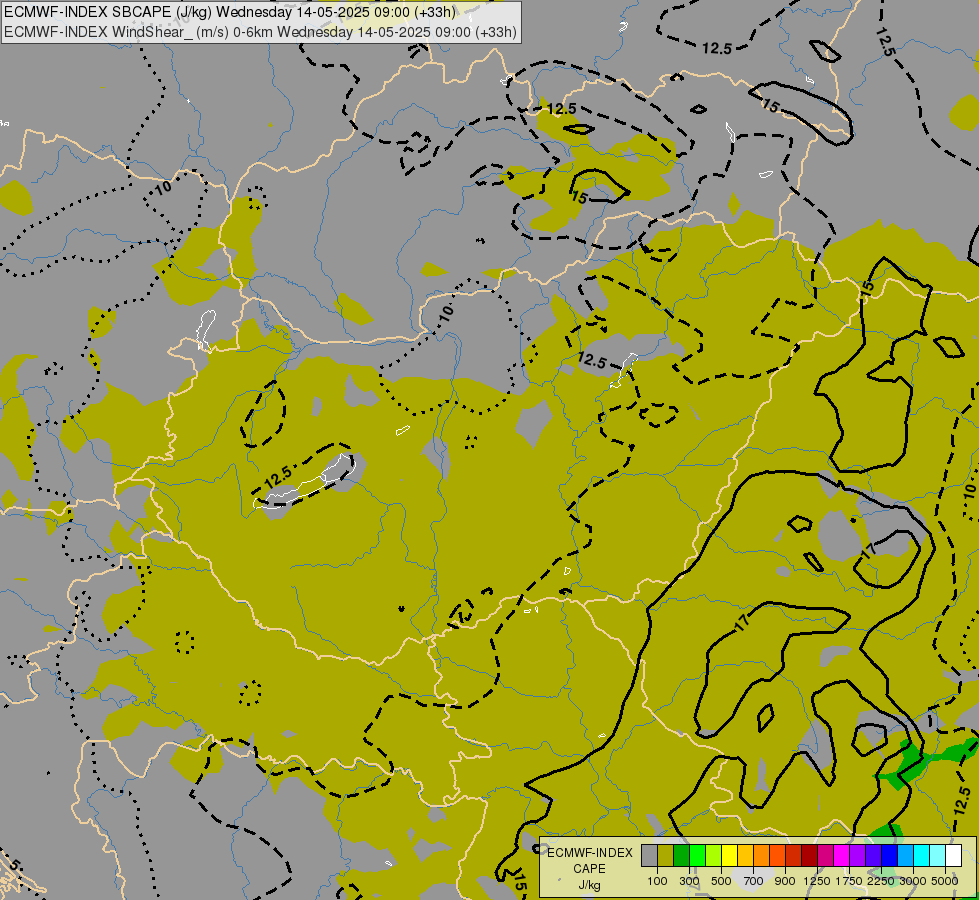Viewport: 979px width, 900px height.
Task: Select the dark maroon legend swatch
Action: [x=810, y=856]
